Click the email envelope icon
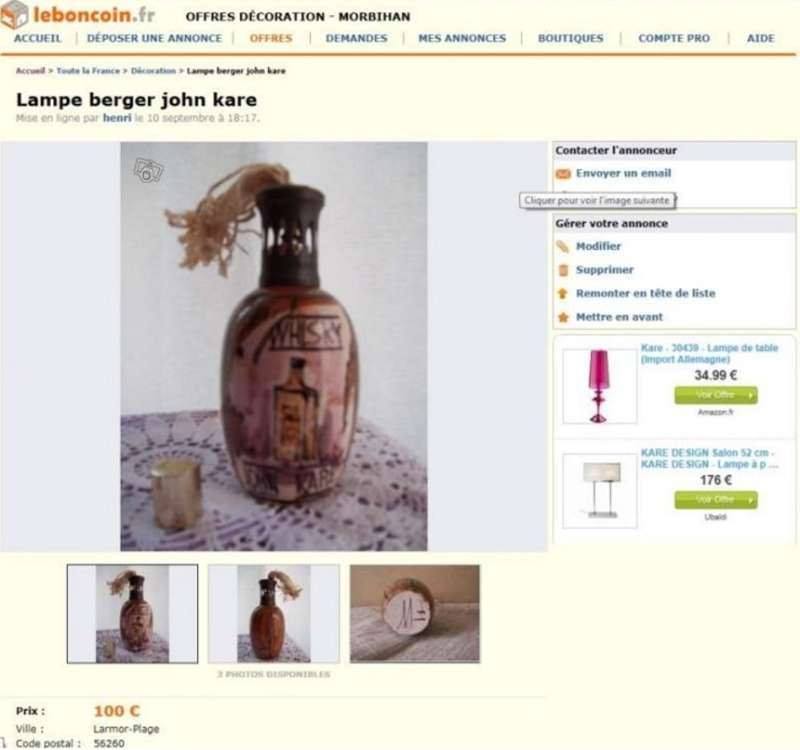The image size is (800, 750). pyautogui.click(x=563, y=174)
